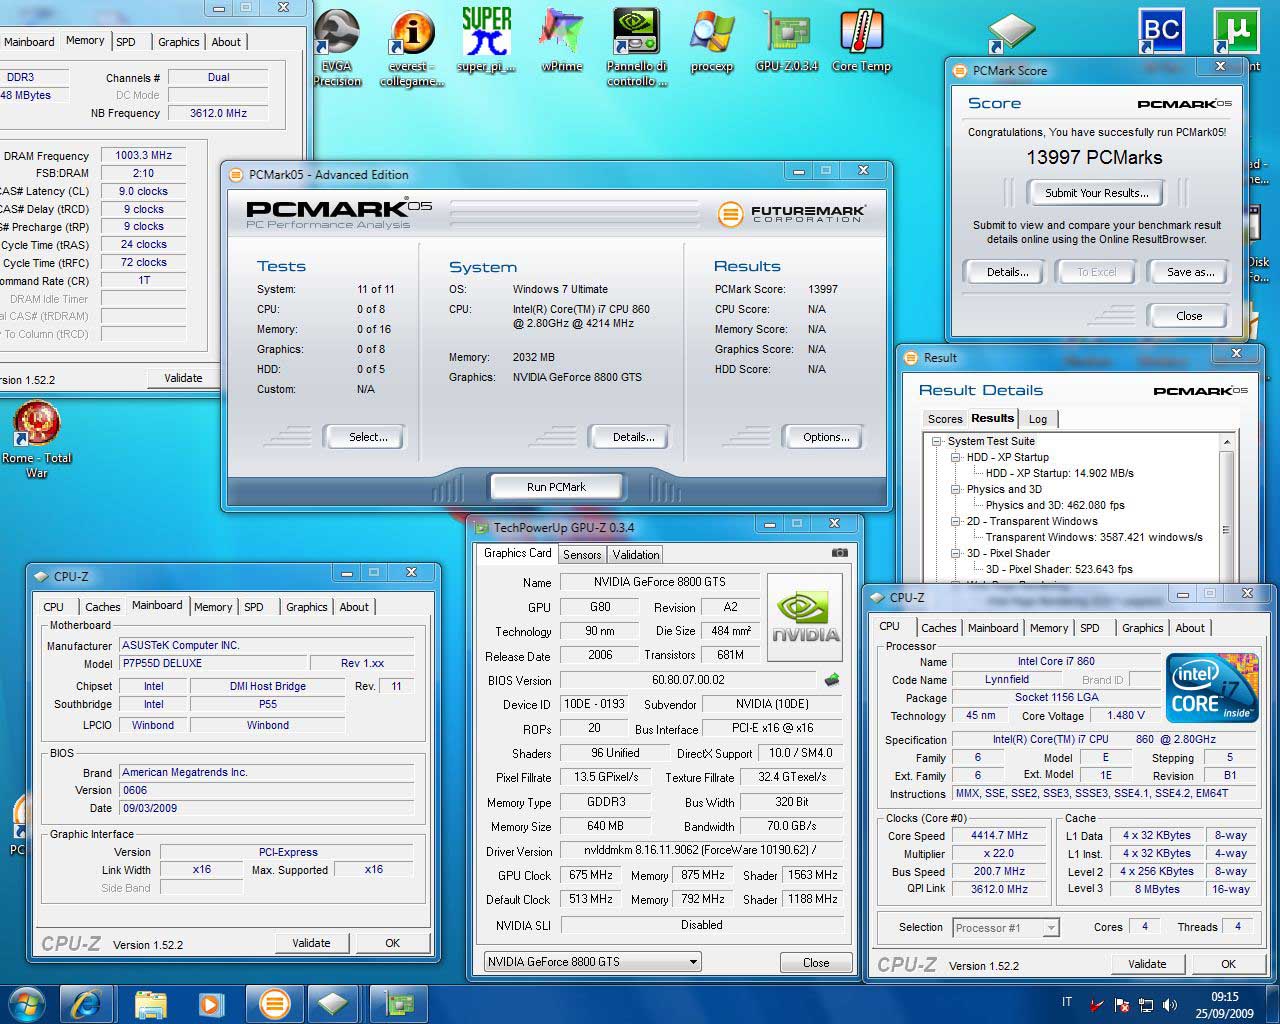This screenshot has height=1024, width=1280.
Task: Click the Core Speed value 4414.7 MHz
Action: point(999,836)
